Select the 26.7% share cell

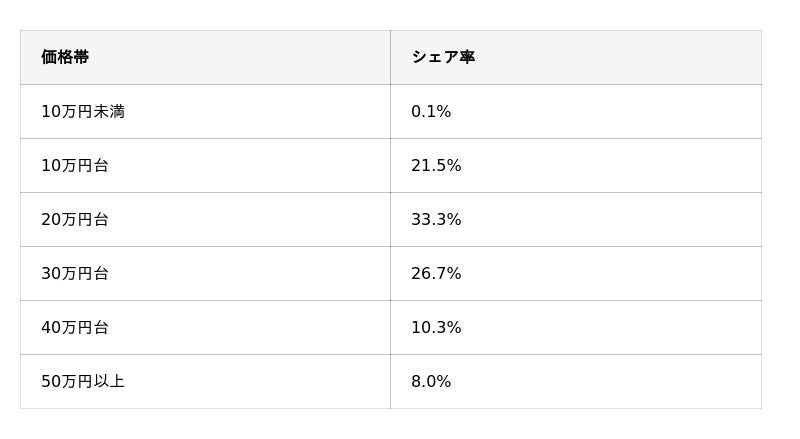coord(436,273)
